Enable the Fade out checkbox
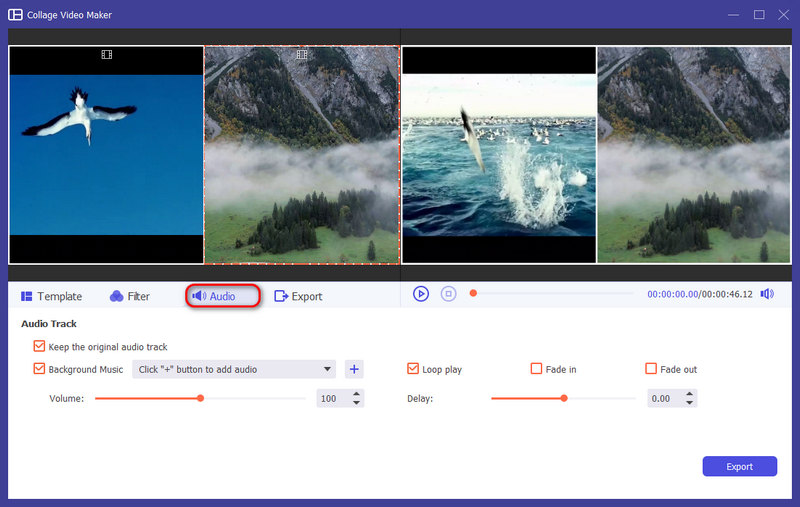This screenshot has width=800, height=507. 651,369
